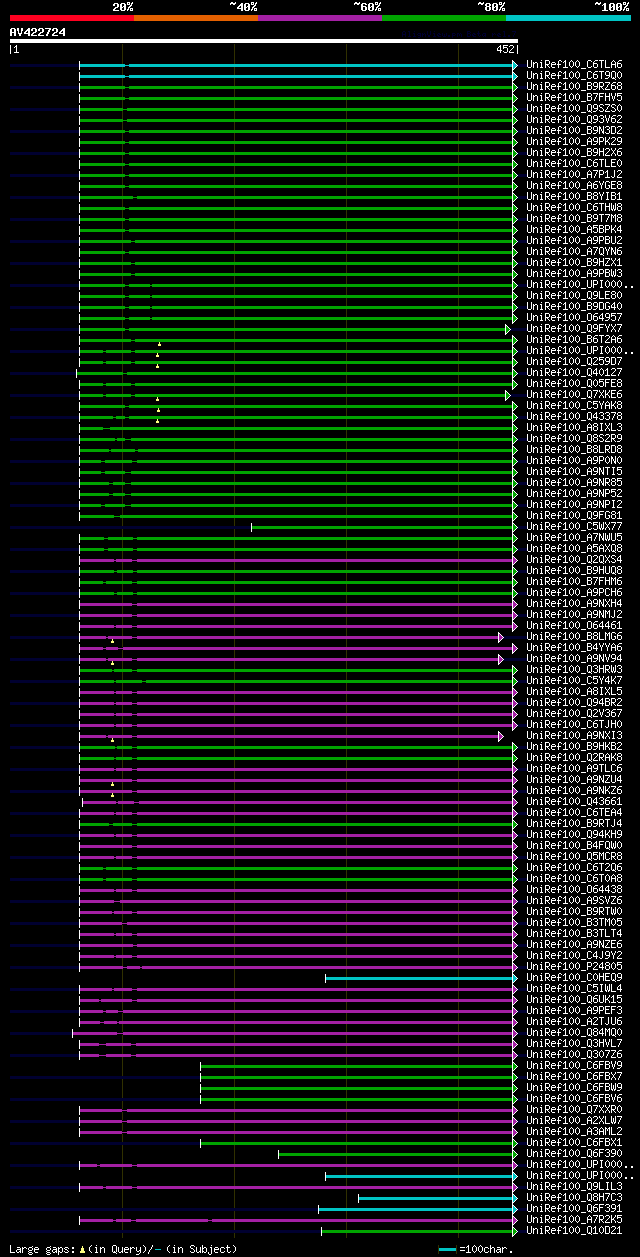The width and height of the screenshot is (640, 1257).
Task: Select the UniRef100_C6T2Q6 label
Action: pyautogui.click(x=574, y=867)
